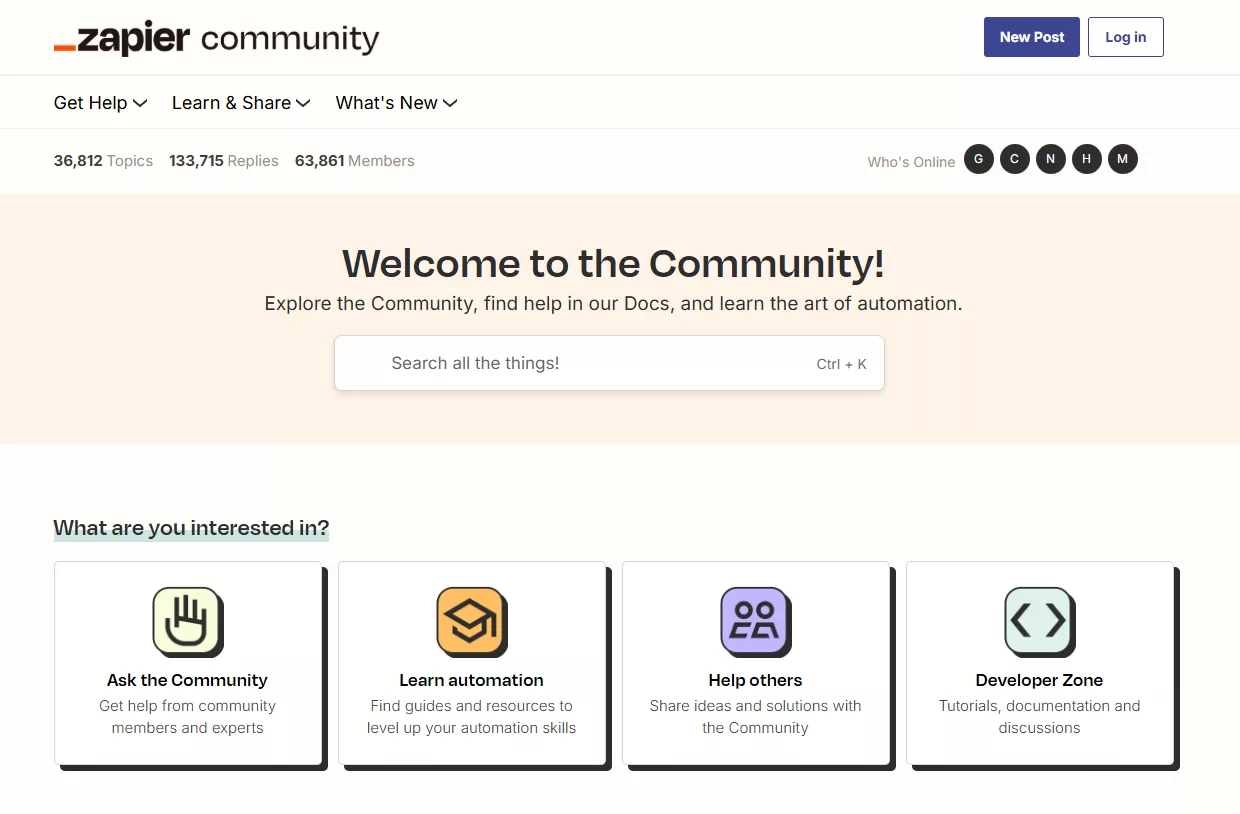Image resolution: width=1240 pixels, height=814 pixels.
Task: Open the code brackets Developer Zone icon
Action: tap(1039, 621)
